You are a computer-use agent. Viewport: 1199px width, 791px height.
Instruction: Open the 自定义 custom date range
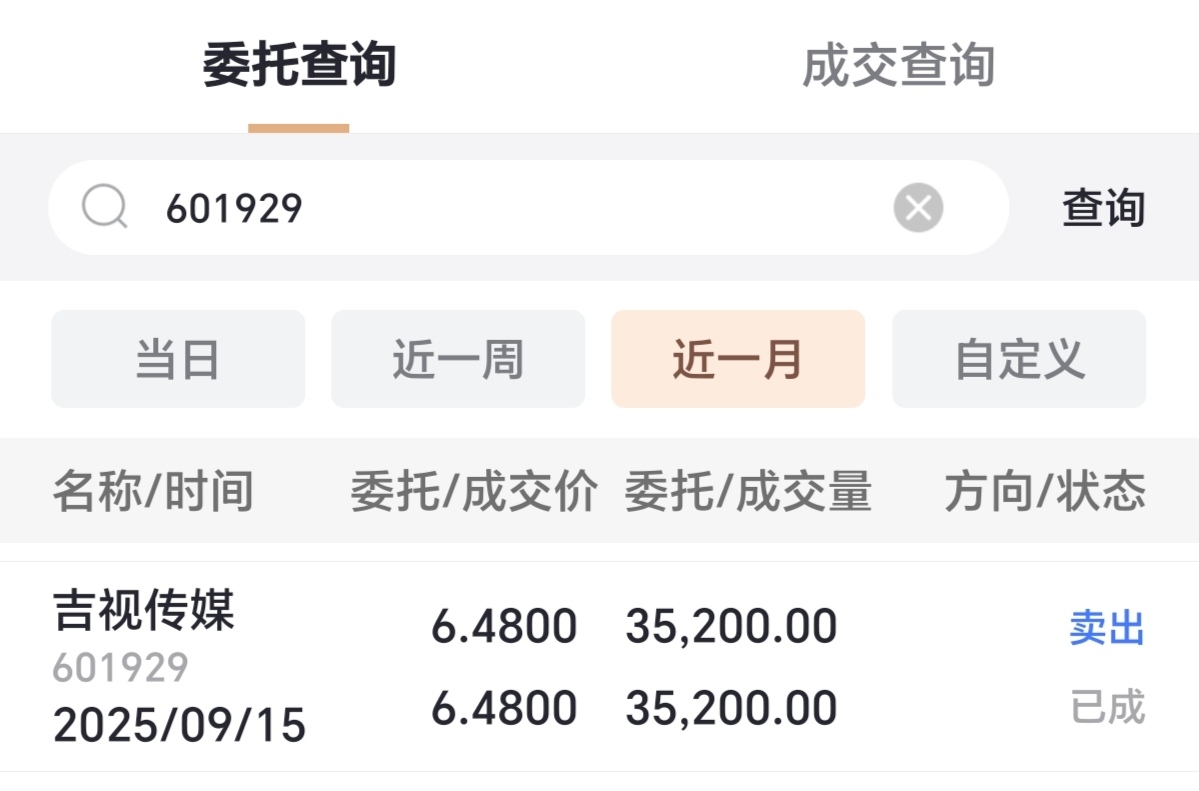1019,359
